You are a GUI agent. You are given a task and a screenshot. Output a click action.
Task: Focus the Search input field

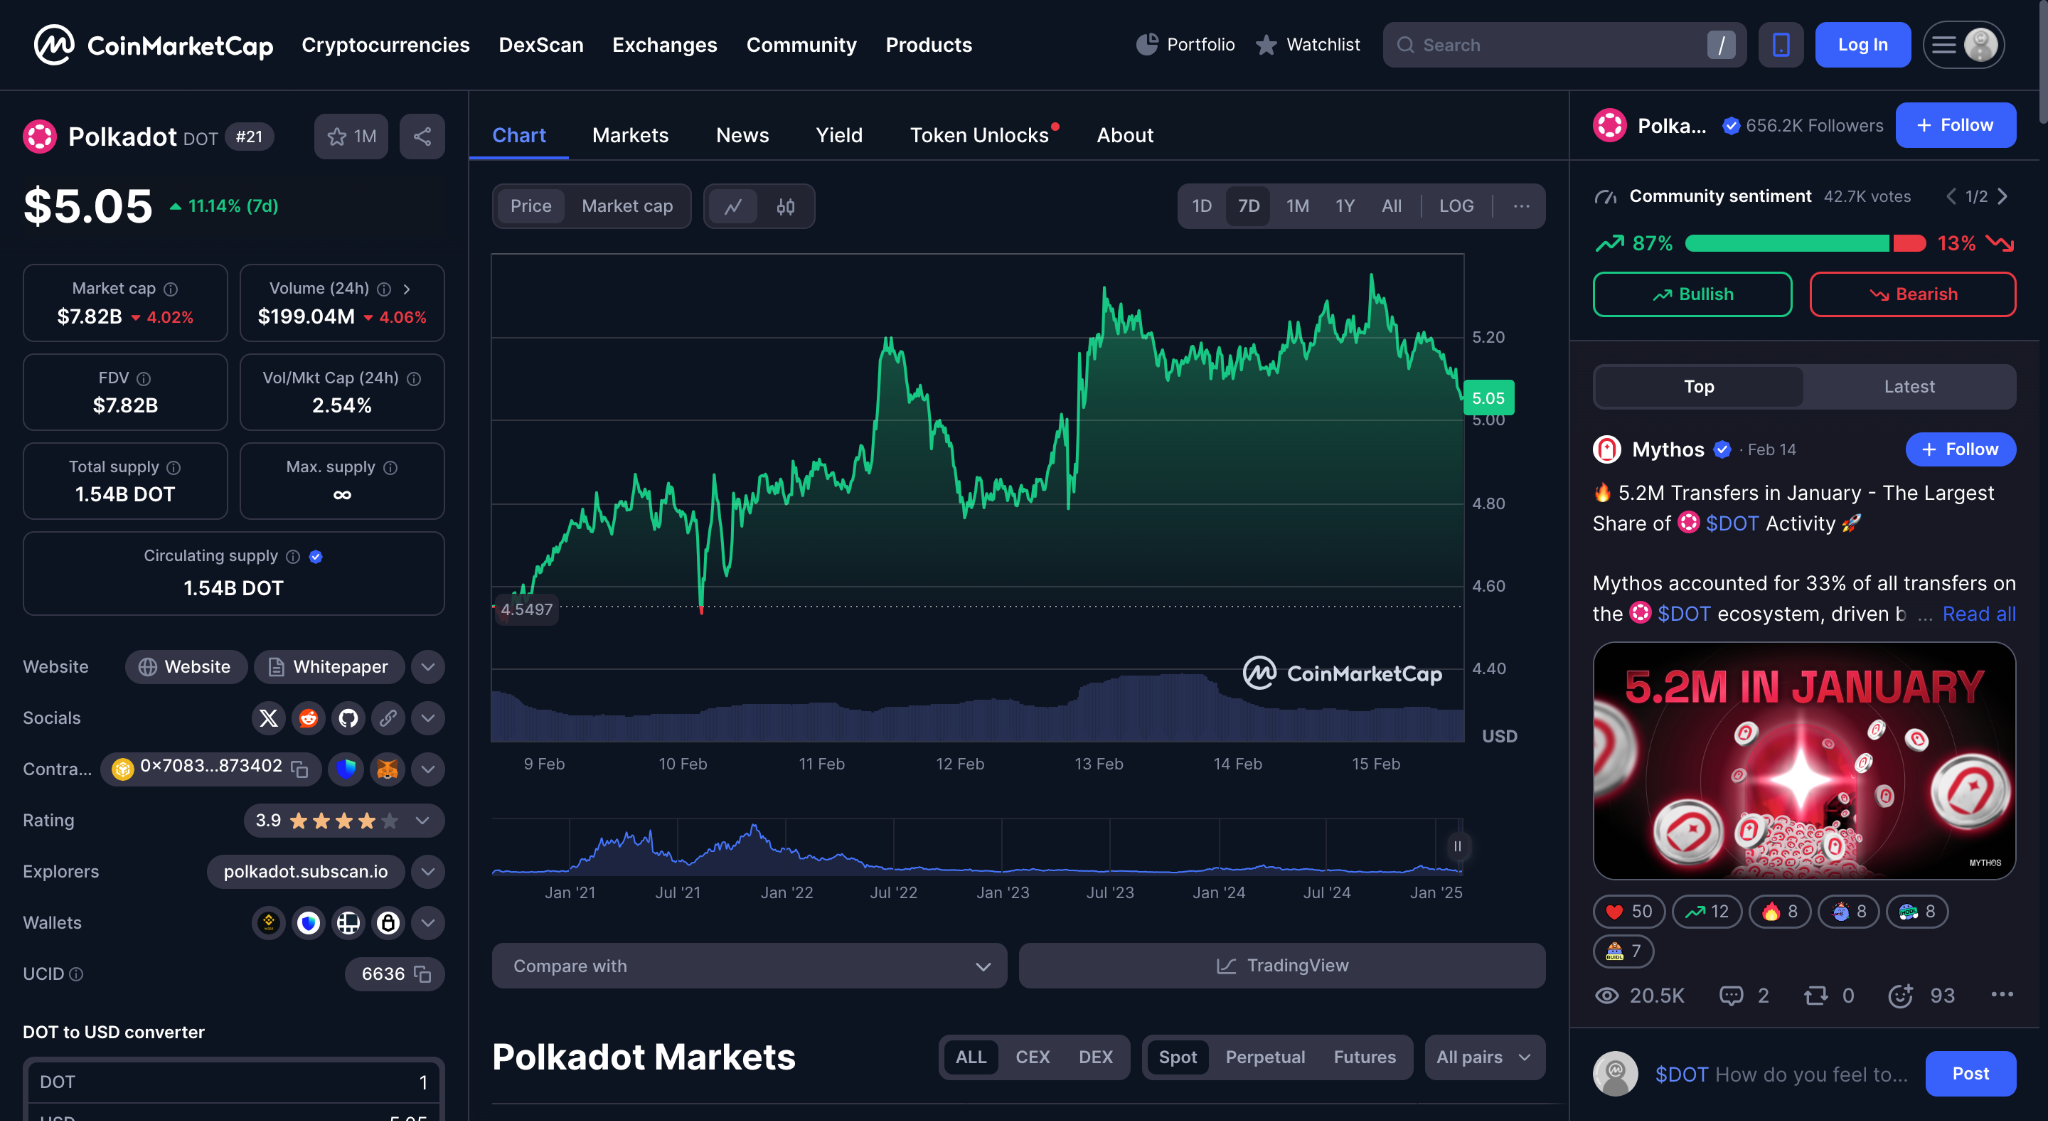coord(1564,45)
